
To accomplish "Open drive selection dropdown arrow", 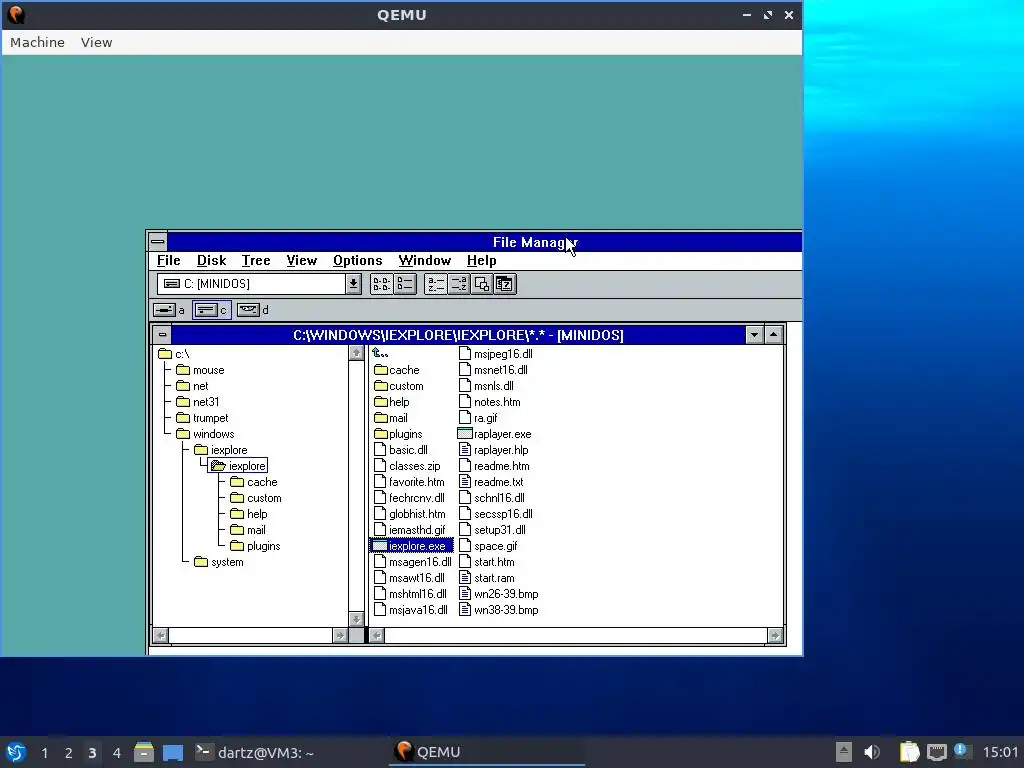I will (x=353, y=284).
